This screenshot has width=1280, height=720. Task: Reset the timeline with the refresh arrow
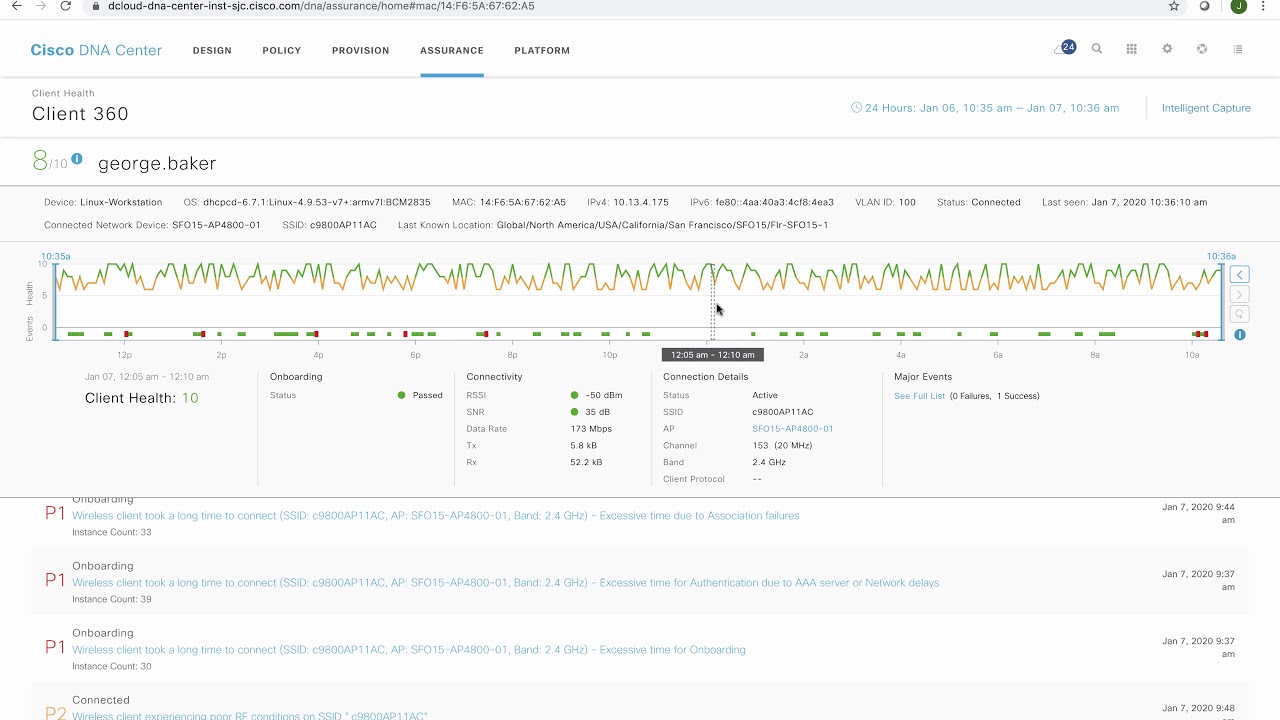click(x=1240, y=314)
